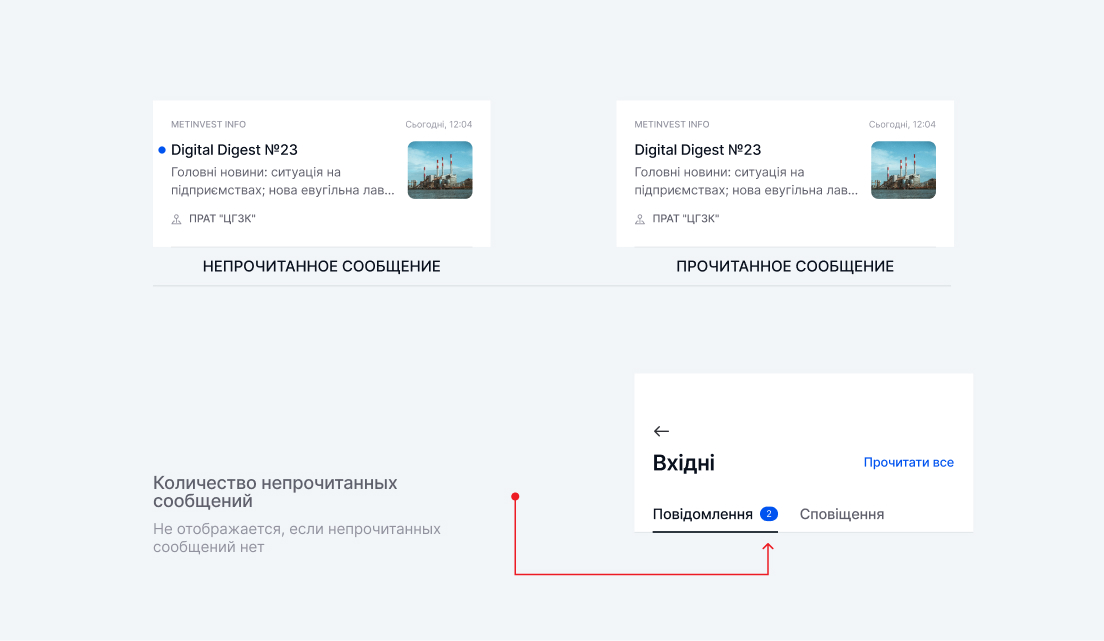Click the timestamp on the unread message card
Viewport: 1104px width, 641px height.
[x=438, y=125]
